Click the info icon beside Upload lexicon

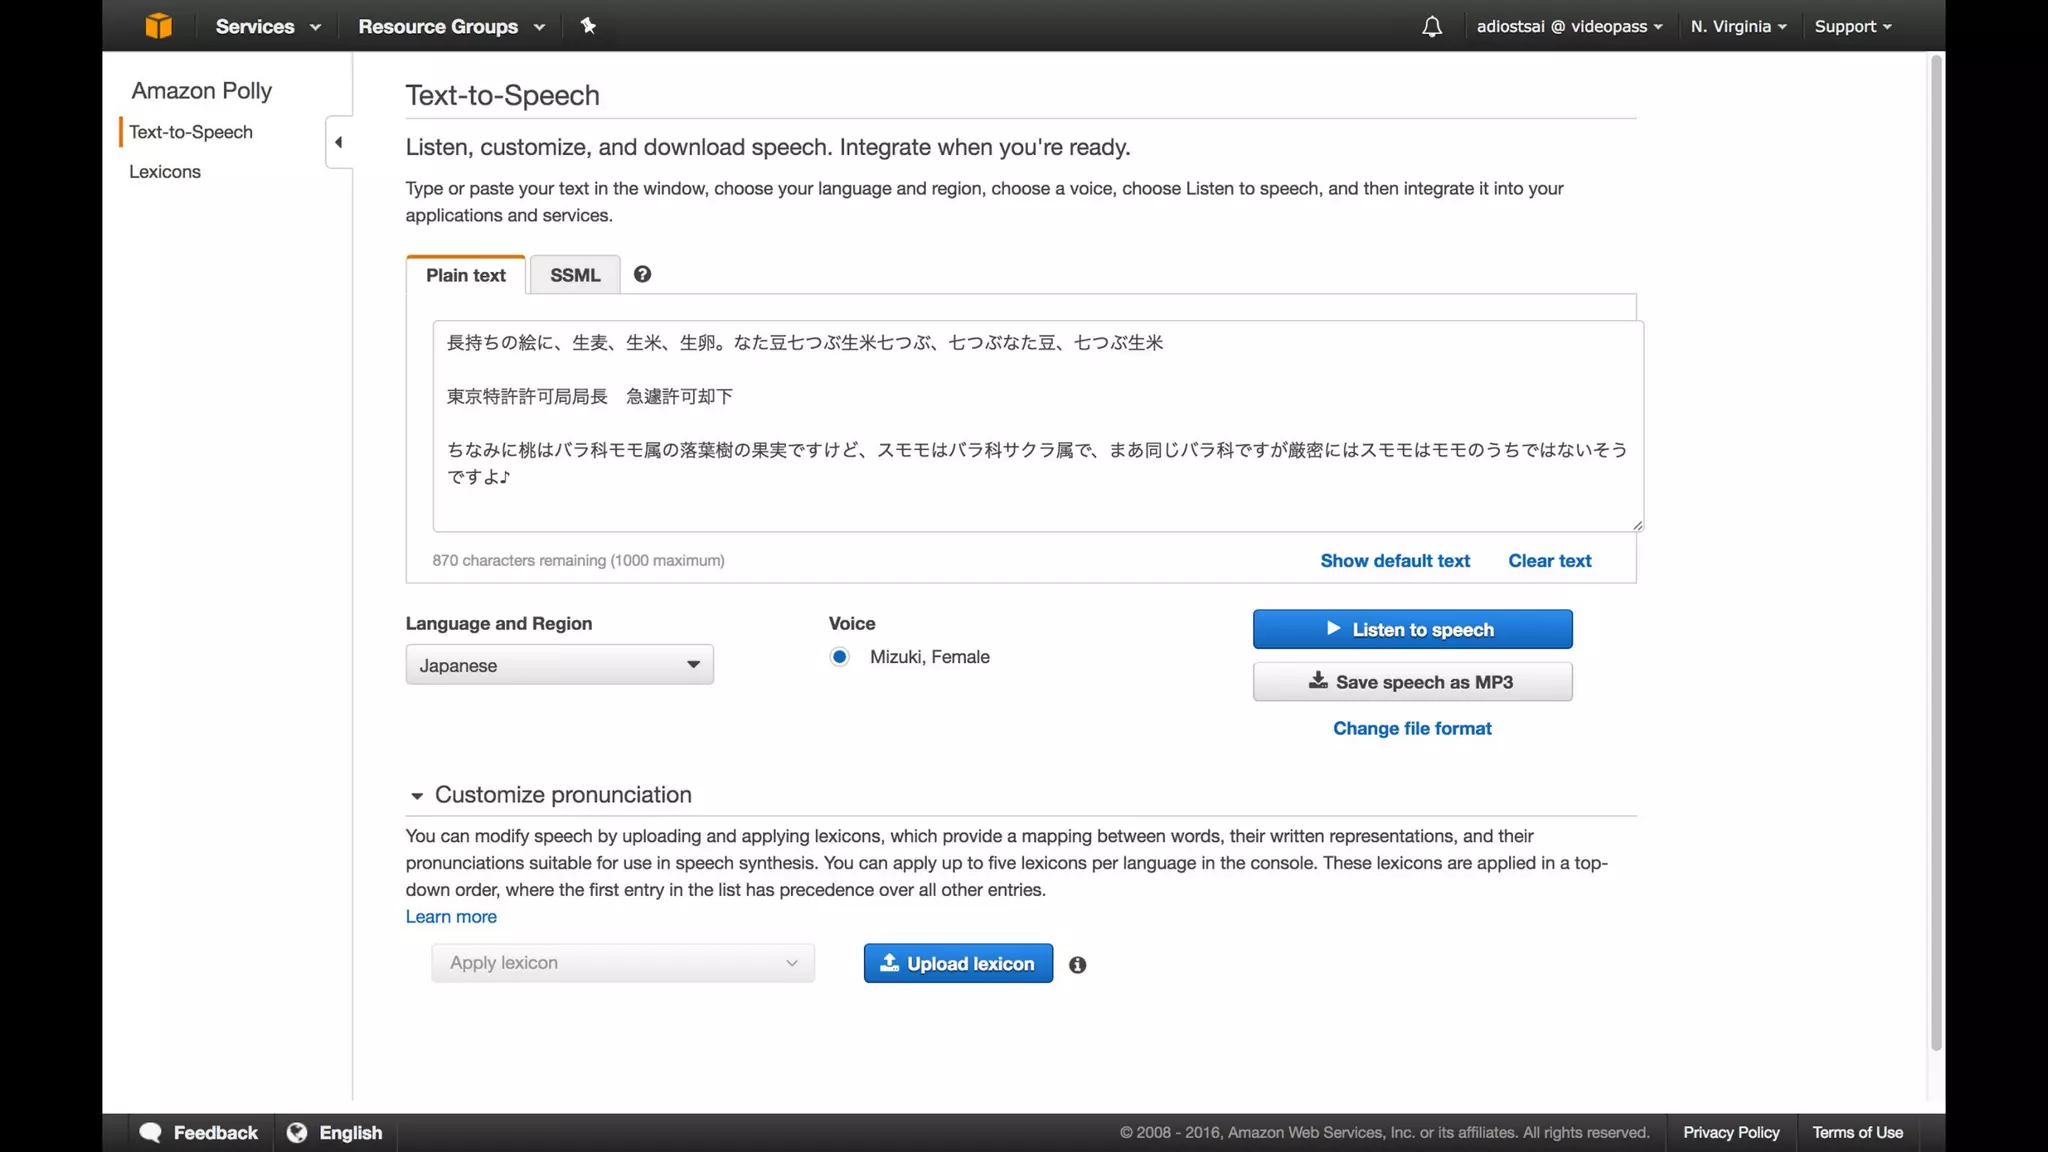tap(1077, 965)
